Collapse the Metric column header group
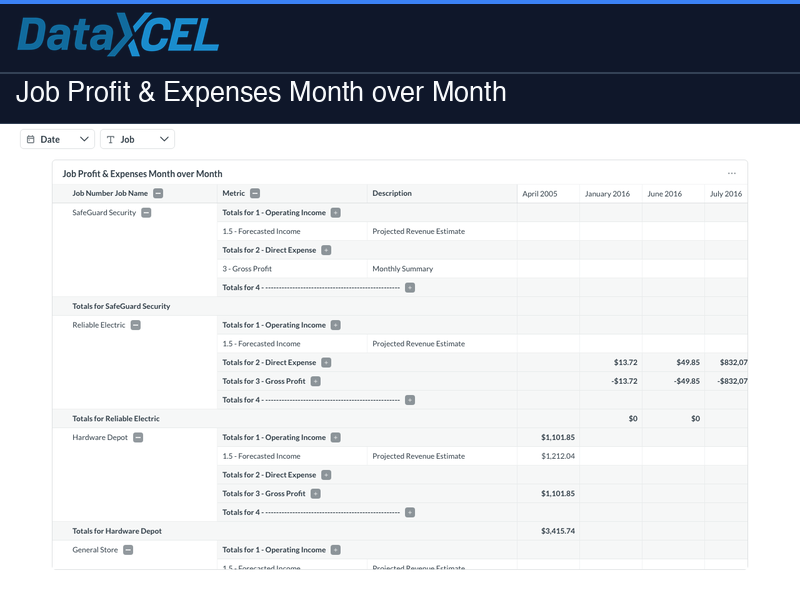This screenshot has height=600, width=800. tap(257, 193)
